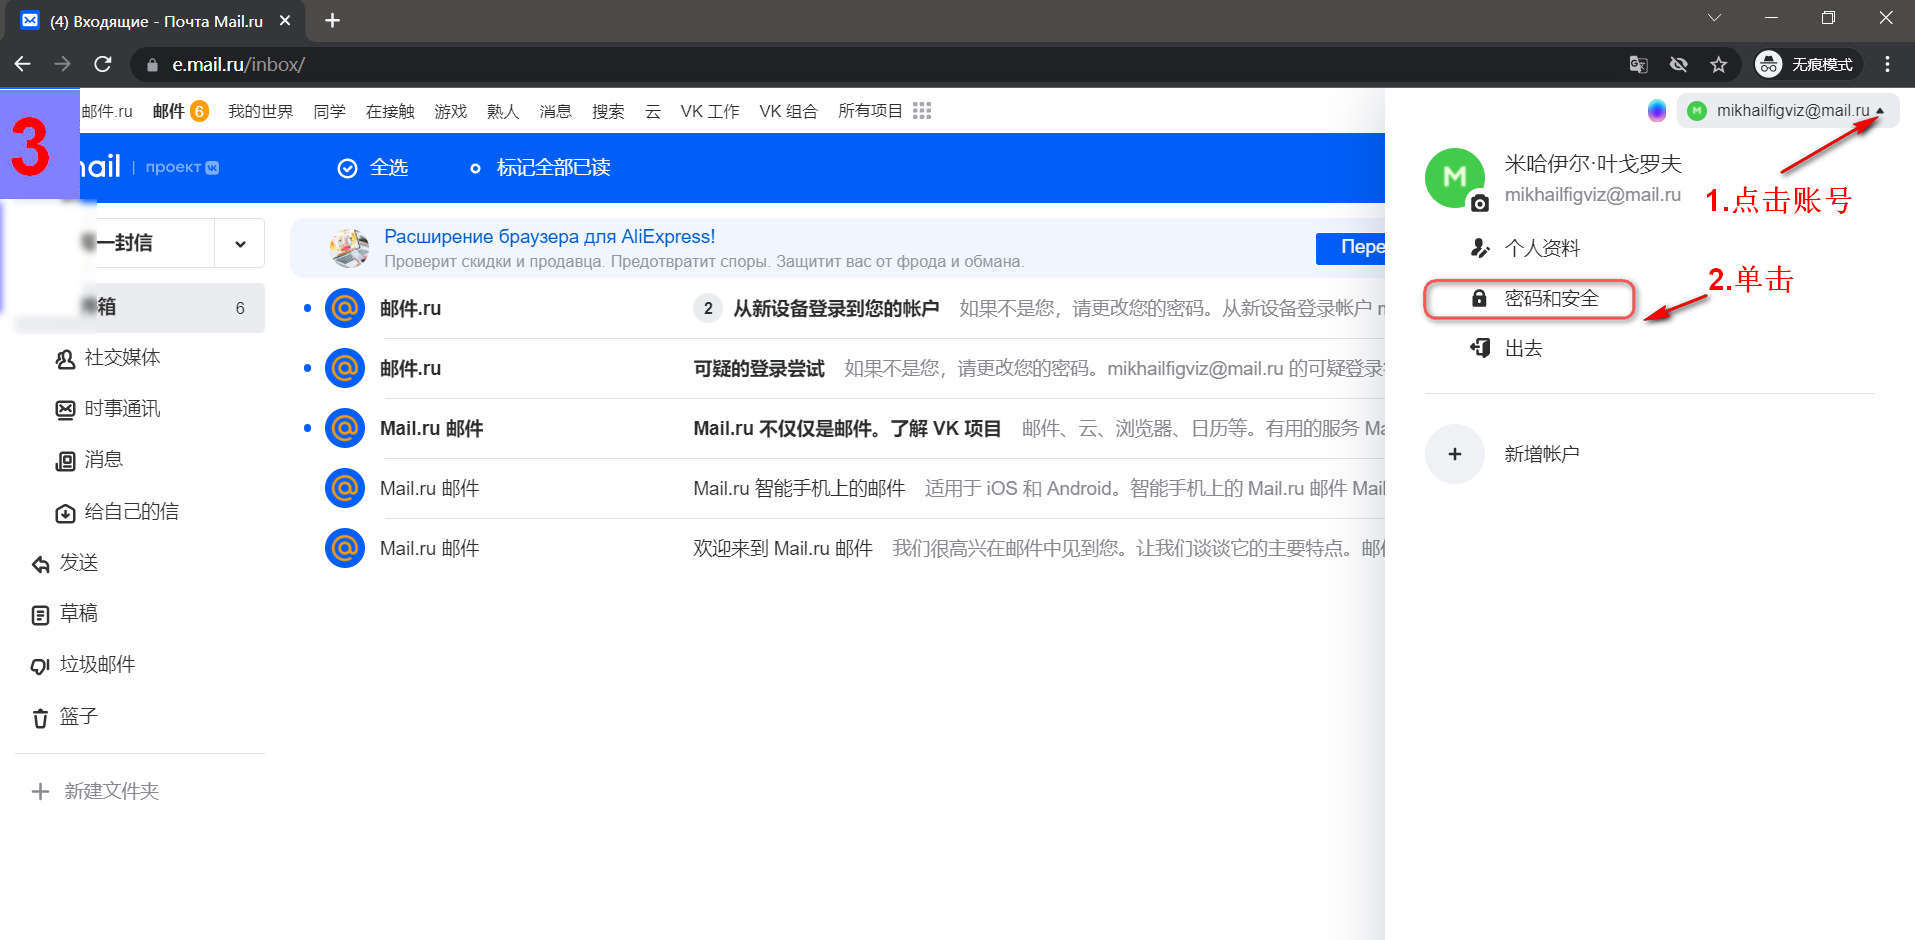Screen dimensions: 1915x940
Task: Open the Chrome three-dot menu
Action: pyautogui.click(x=1887, y=64)
